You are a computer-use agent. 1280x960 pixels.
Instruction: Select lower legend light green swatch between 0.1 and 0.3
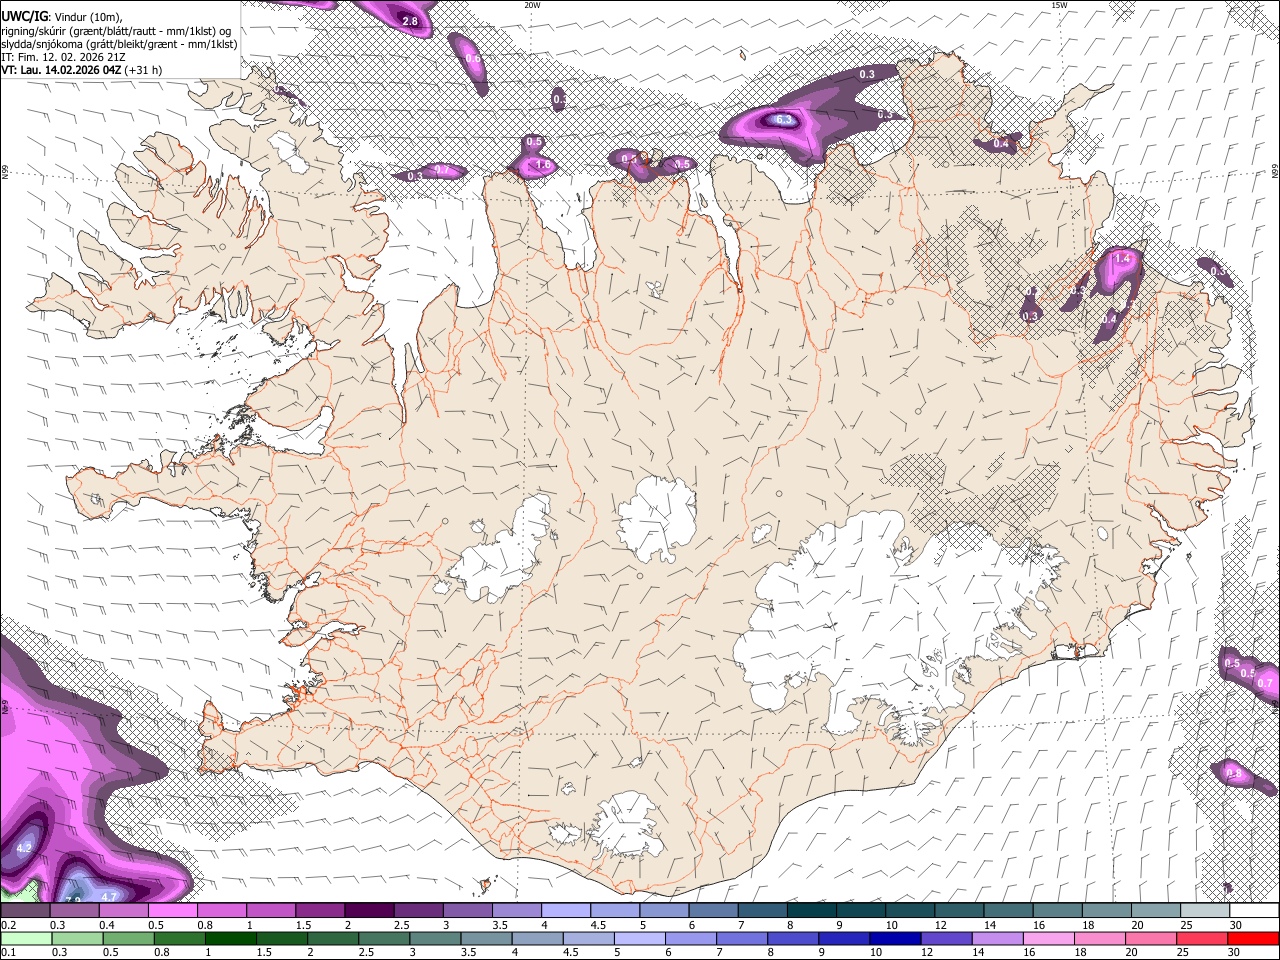(26, 938)
